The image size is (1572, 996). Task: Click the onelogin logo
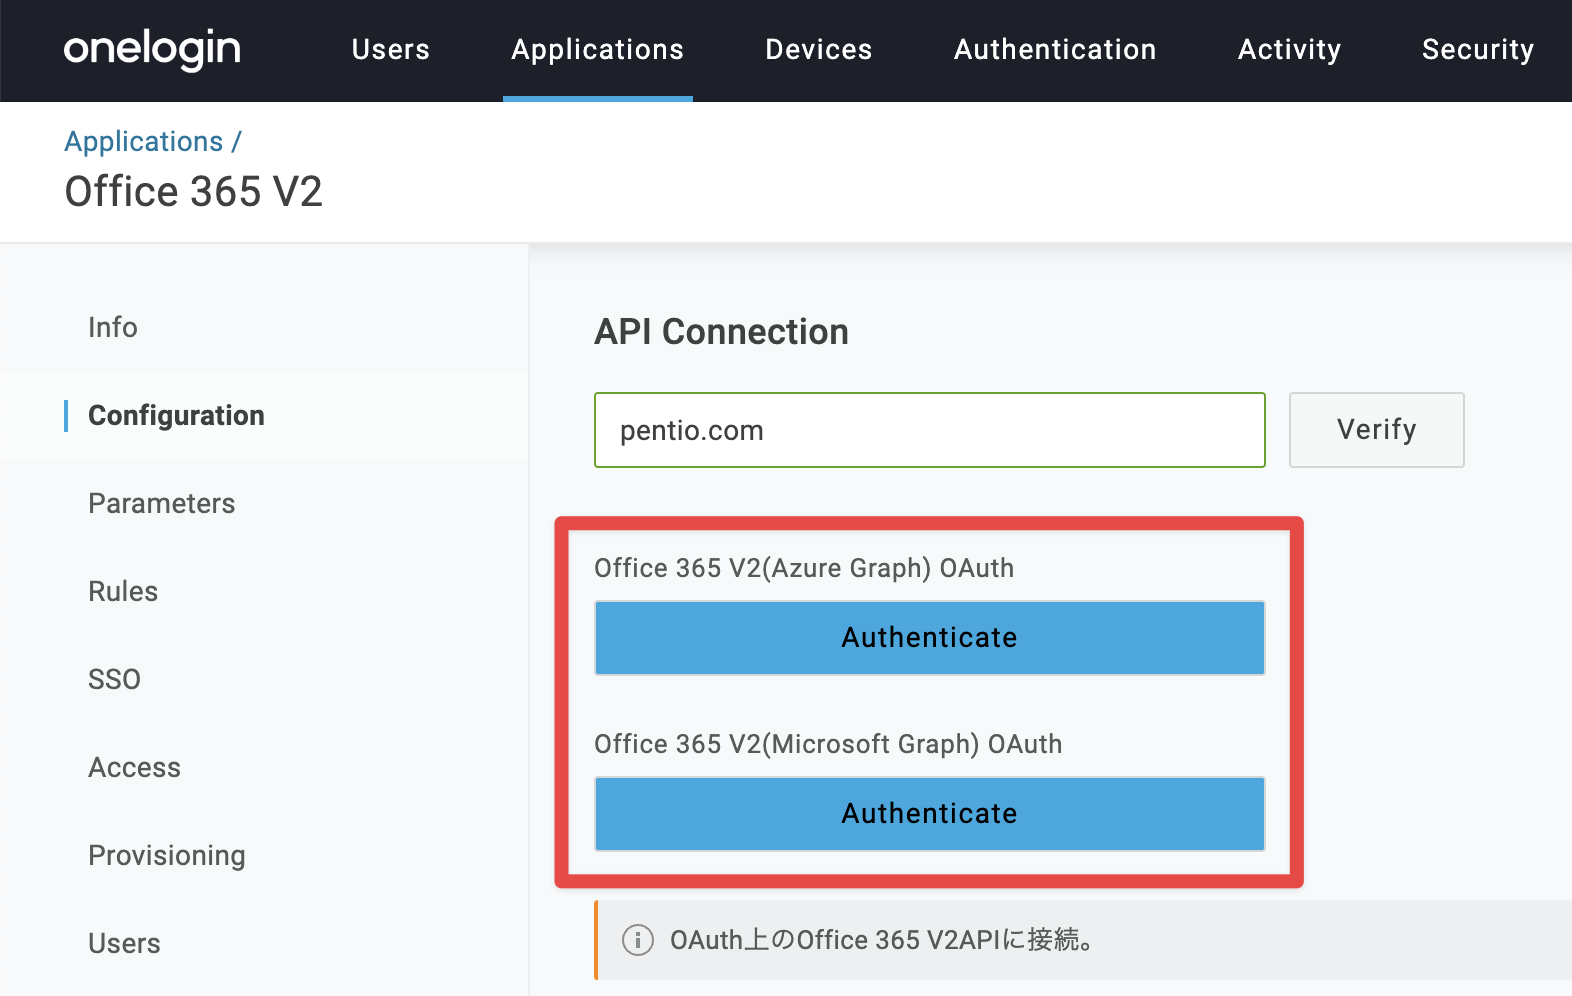pyautogui.click(x=152, y=49)
